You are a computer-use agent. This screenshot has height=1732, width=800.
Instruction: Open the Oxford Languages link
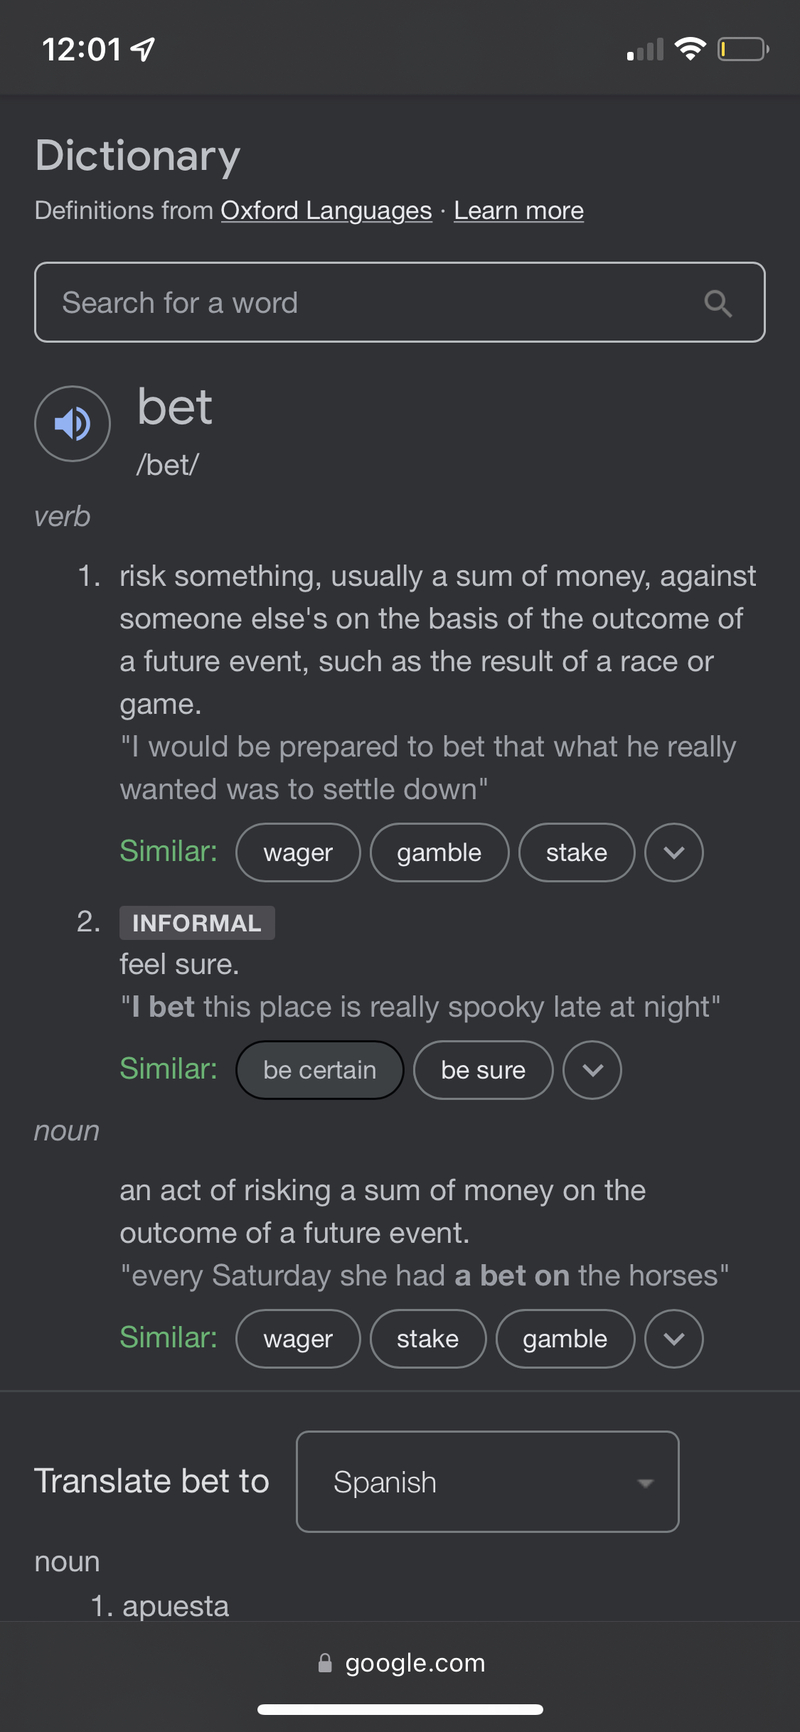pyautogui.click(x=326, y=211)
